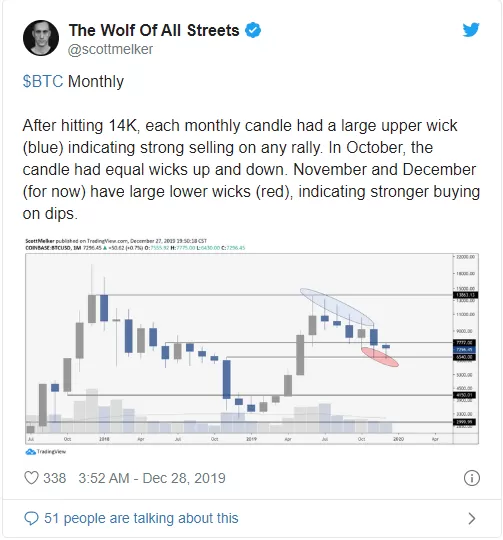503x540 pixels.
Task: Click 51 people are talking about this
Action: pyautogui.click(x=141, y=518)
